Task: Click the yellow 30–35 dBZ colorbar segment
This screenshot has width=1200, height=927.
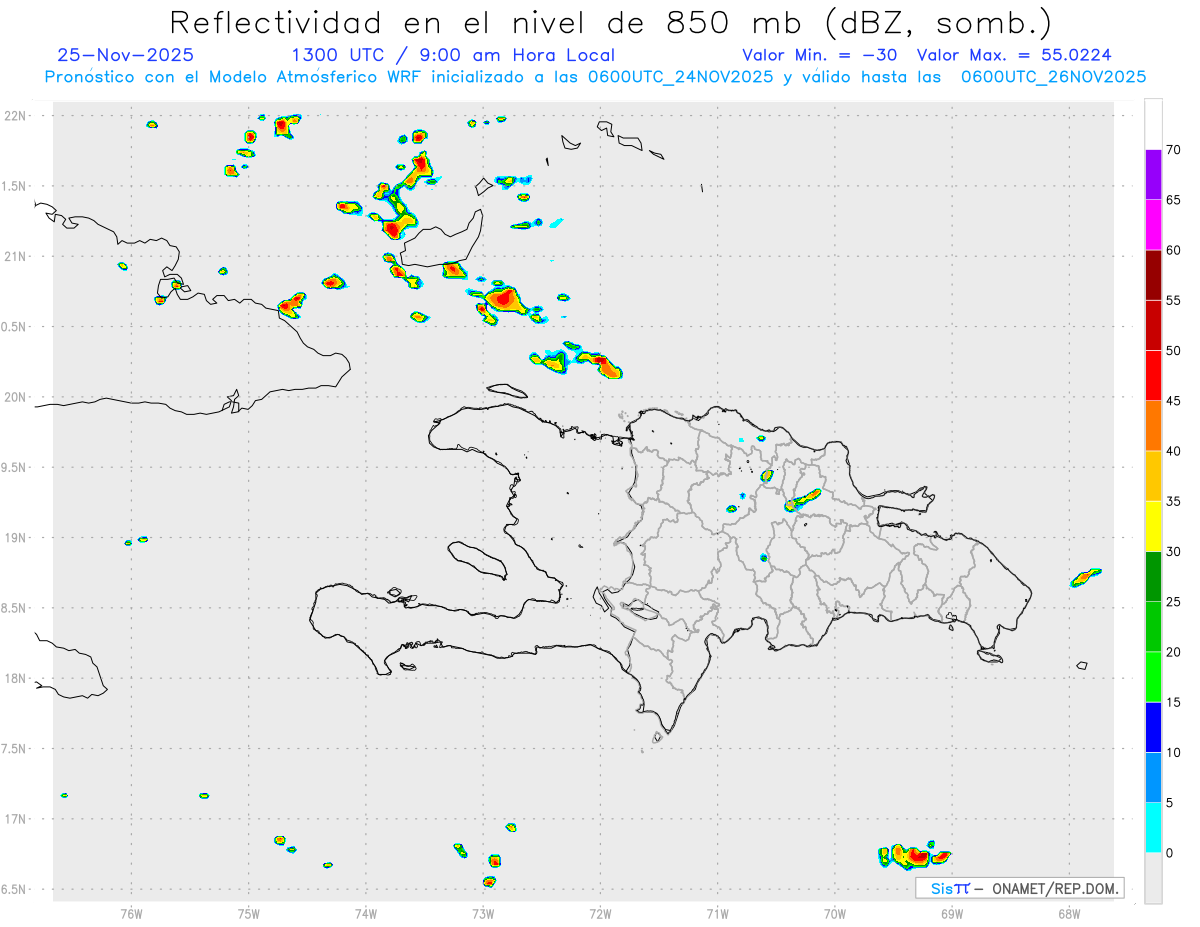Action: (x=1153, y=526)
